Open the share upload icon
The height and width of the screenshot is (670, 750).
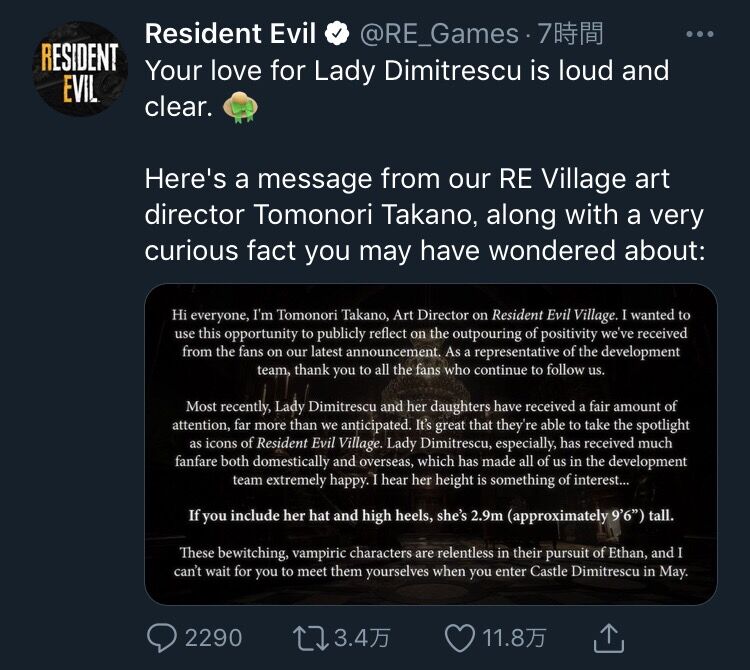click(608, 638)
